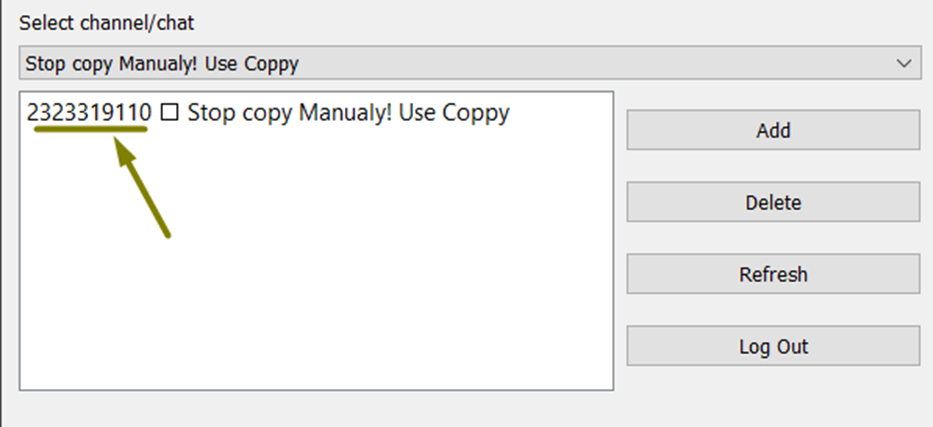Click the green arrow pointing at ID
Screen dimensions: 933x427
tap(143, 188)
